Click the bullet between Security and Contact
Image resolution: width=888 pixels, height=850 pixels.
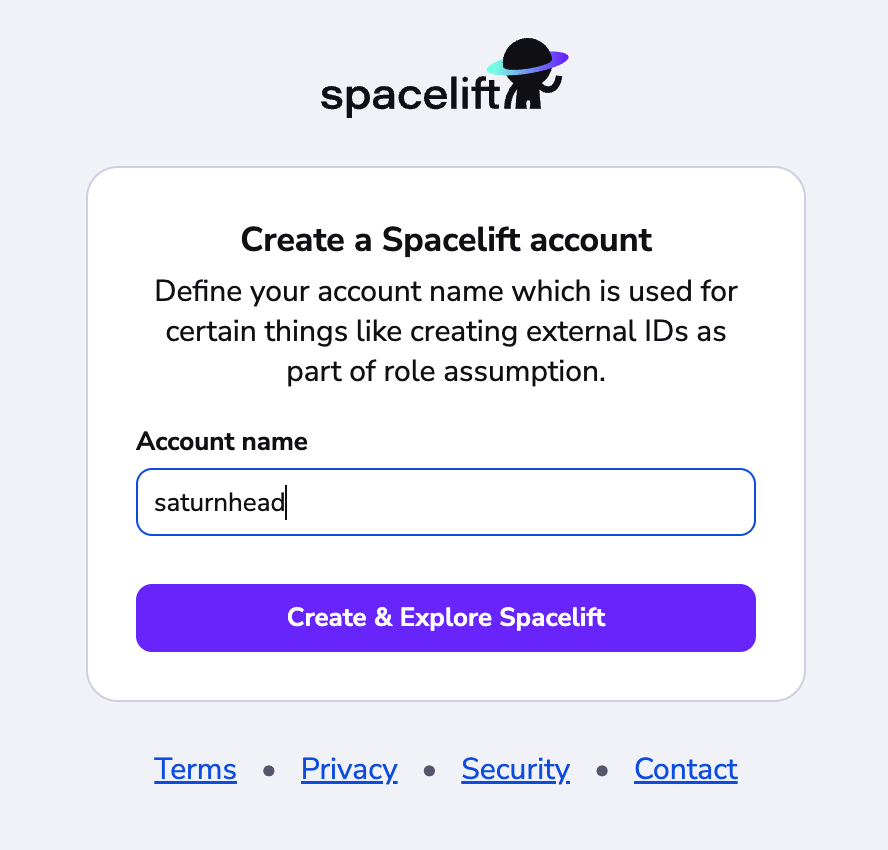[601, 770]
